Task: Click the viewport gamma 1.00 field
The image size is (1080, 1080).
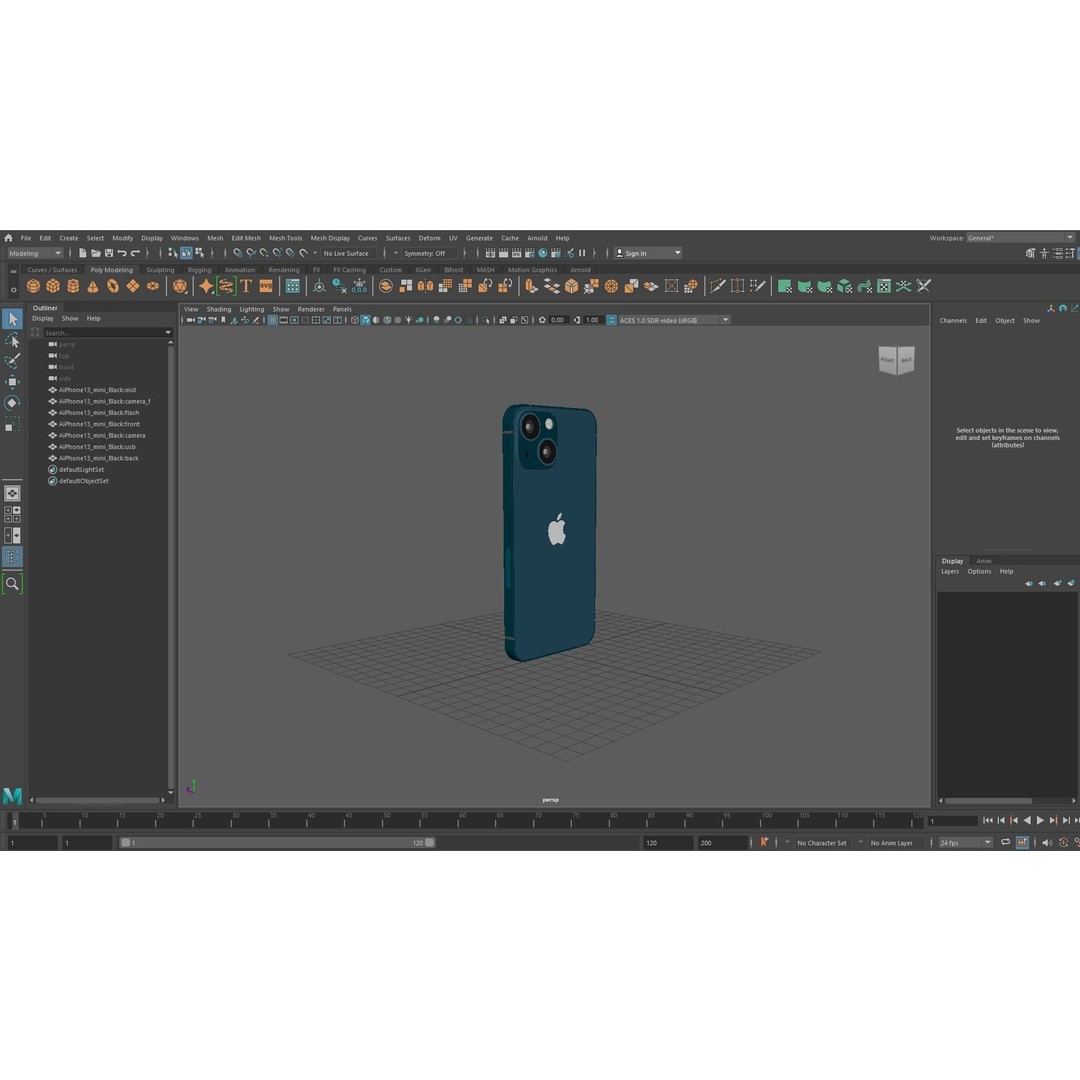Action: click(x=592, y=320)
